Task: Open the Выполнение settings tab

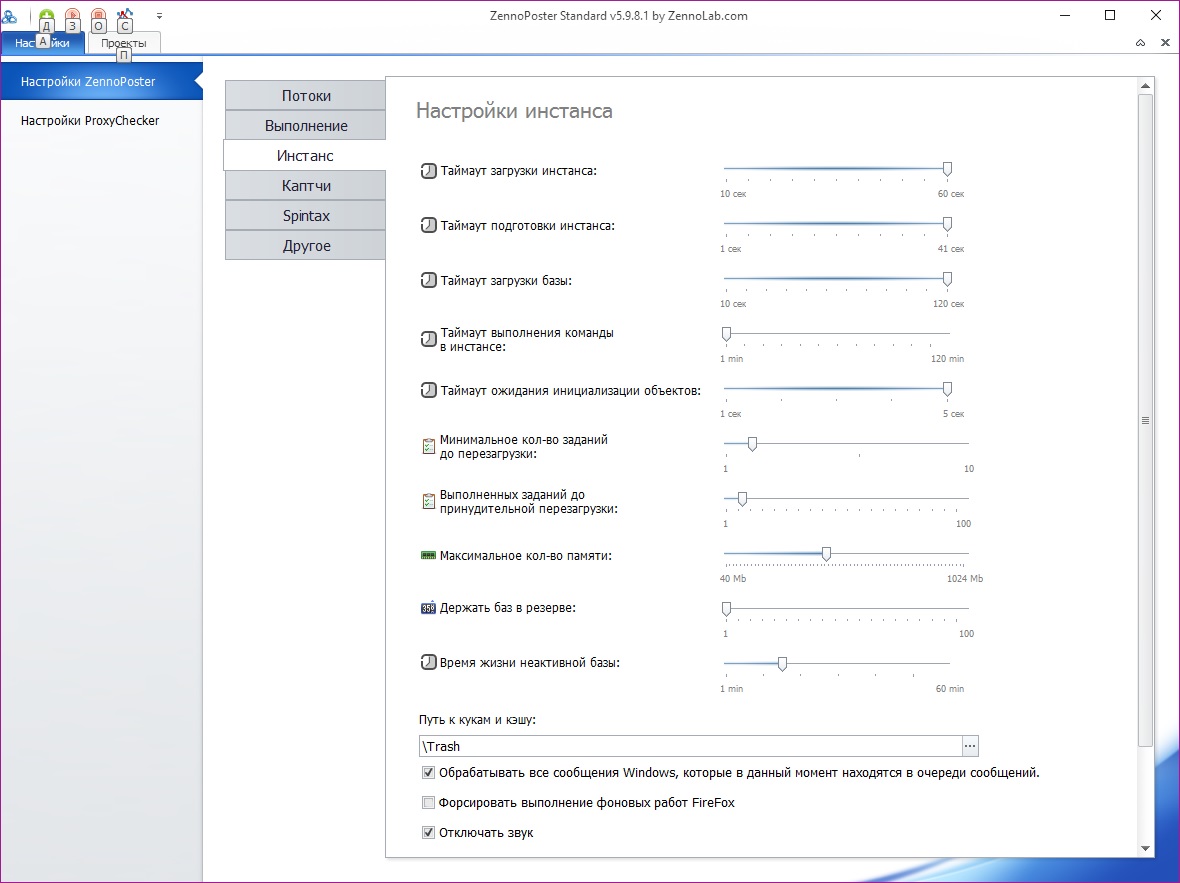Action: [x=306, y=126]
